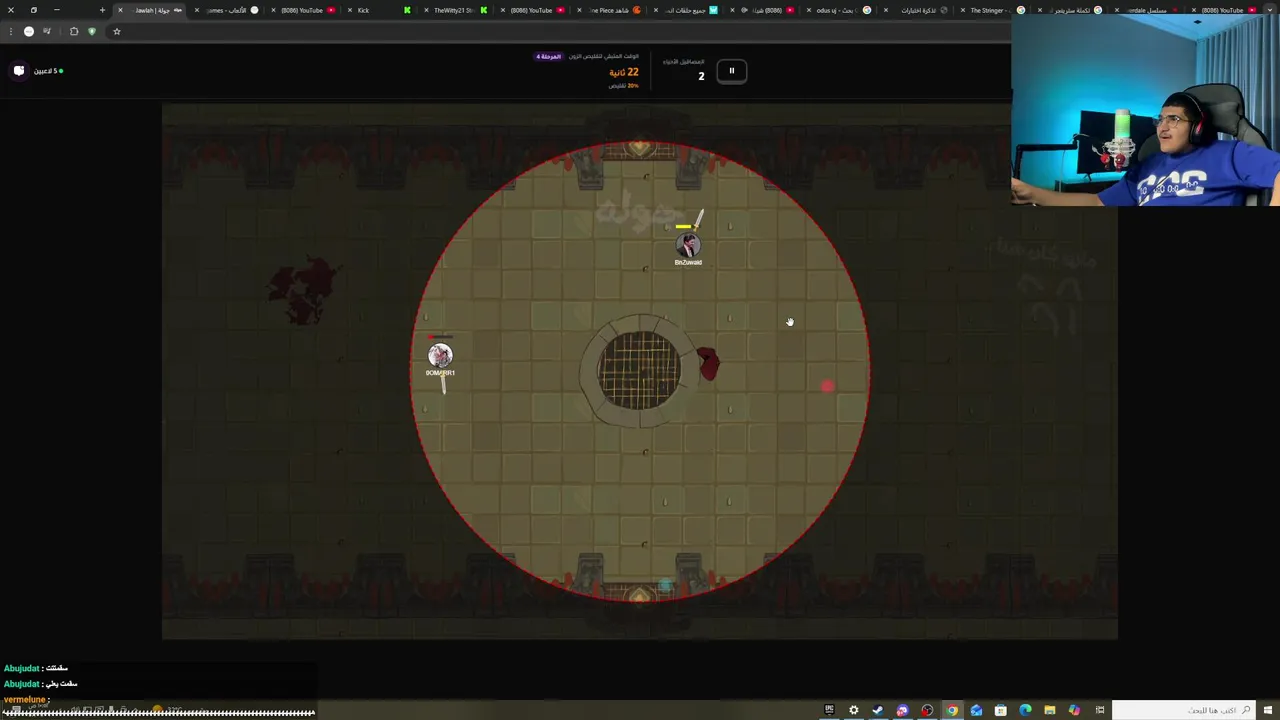Open Steam from the taskbar
The height and width of the screenshot is (720, 1280).
coord(878,710)
